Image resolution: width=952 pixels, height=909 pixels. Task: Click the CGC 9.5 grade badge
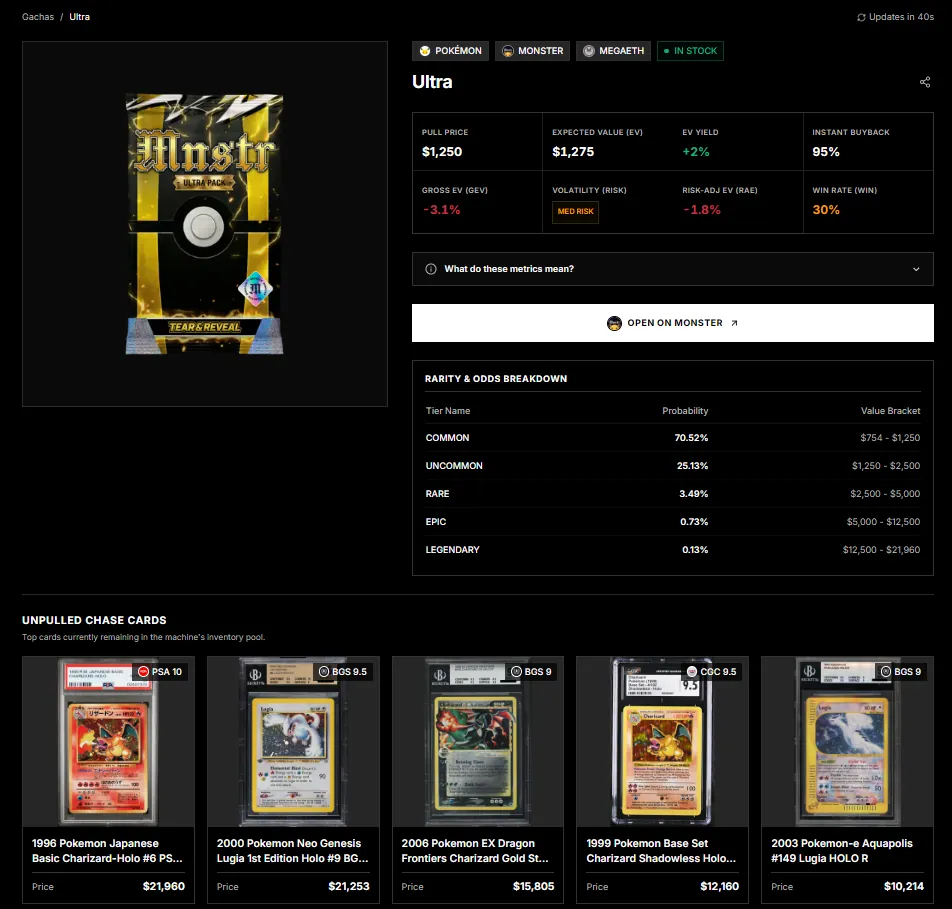[x=711, y=672]
